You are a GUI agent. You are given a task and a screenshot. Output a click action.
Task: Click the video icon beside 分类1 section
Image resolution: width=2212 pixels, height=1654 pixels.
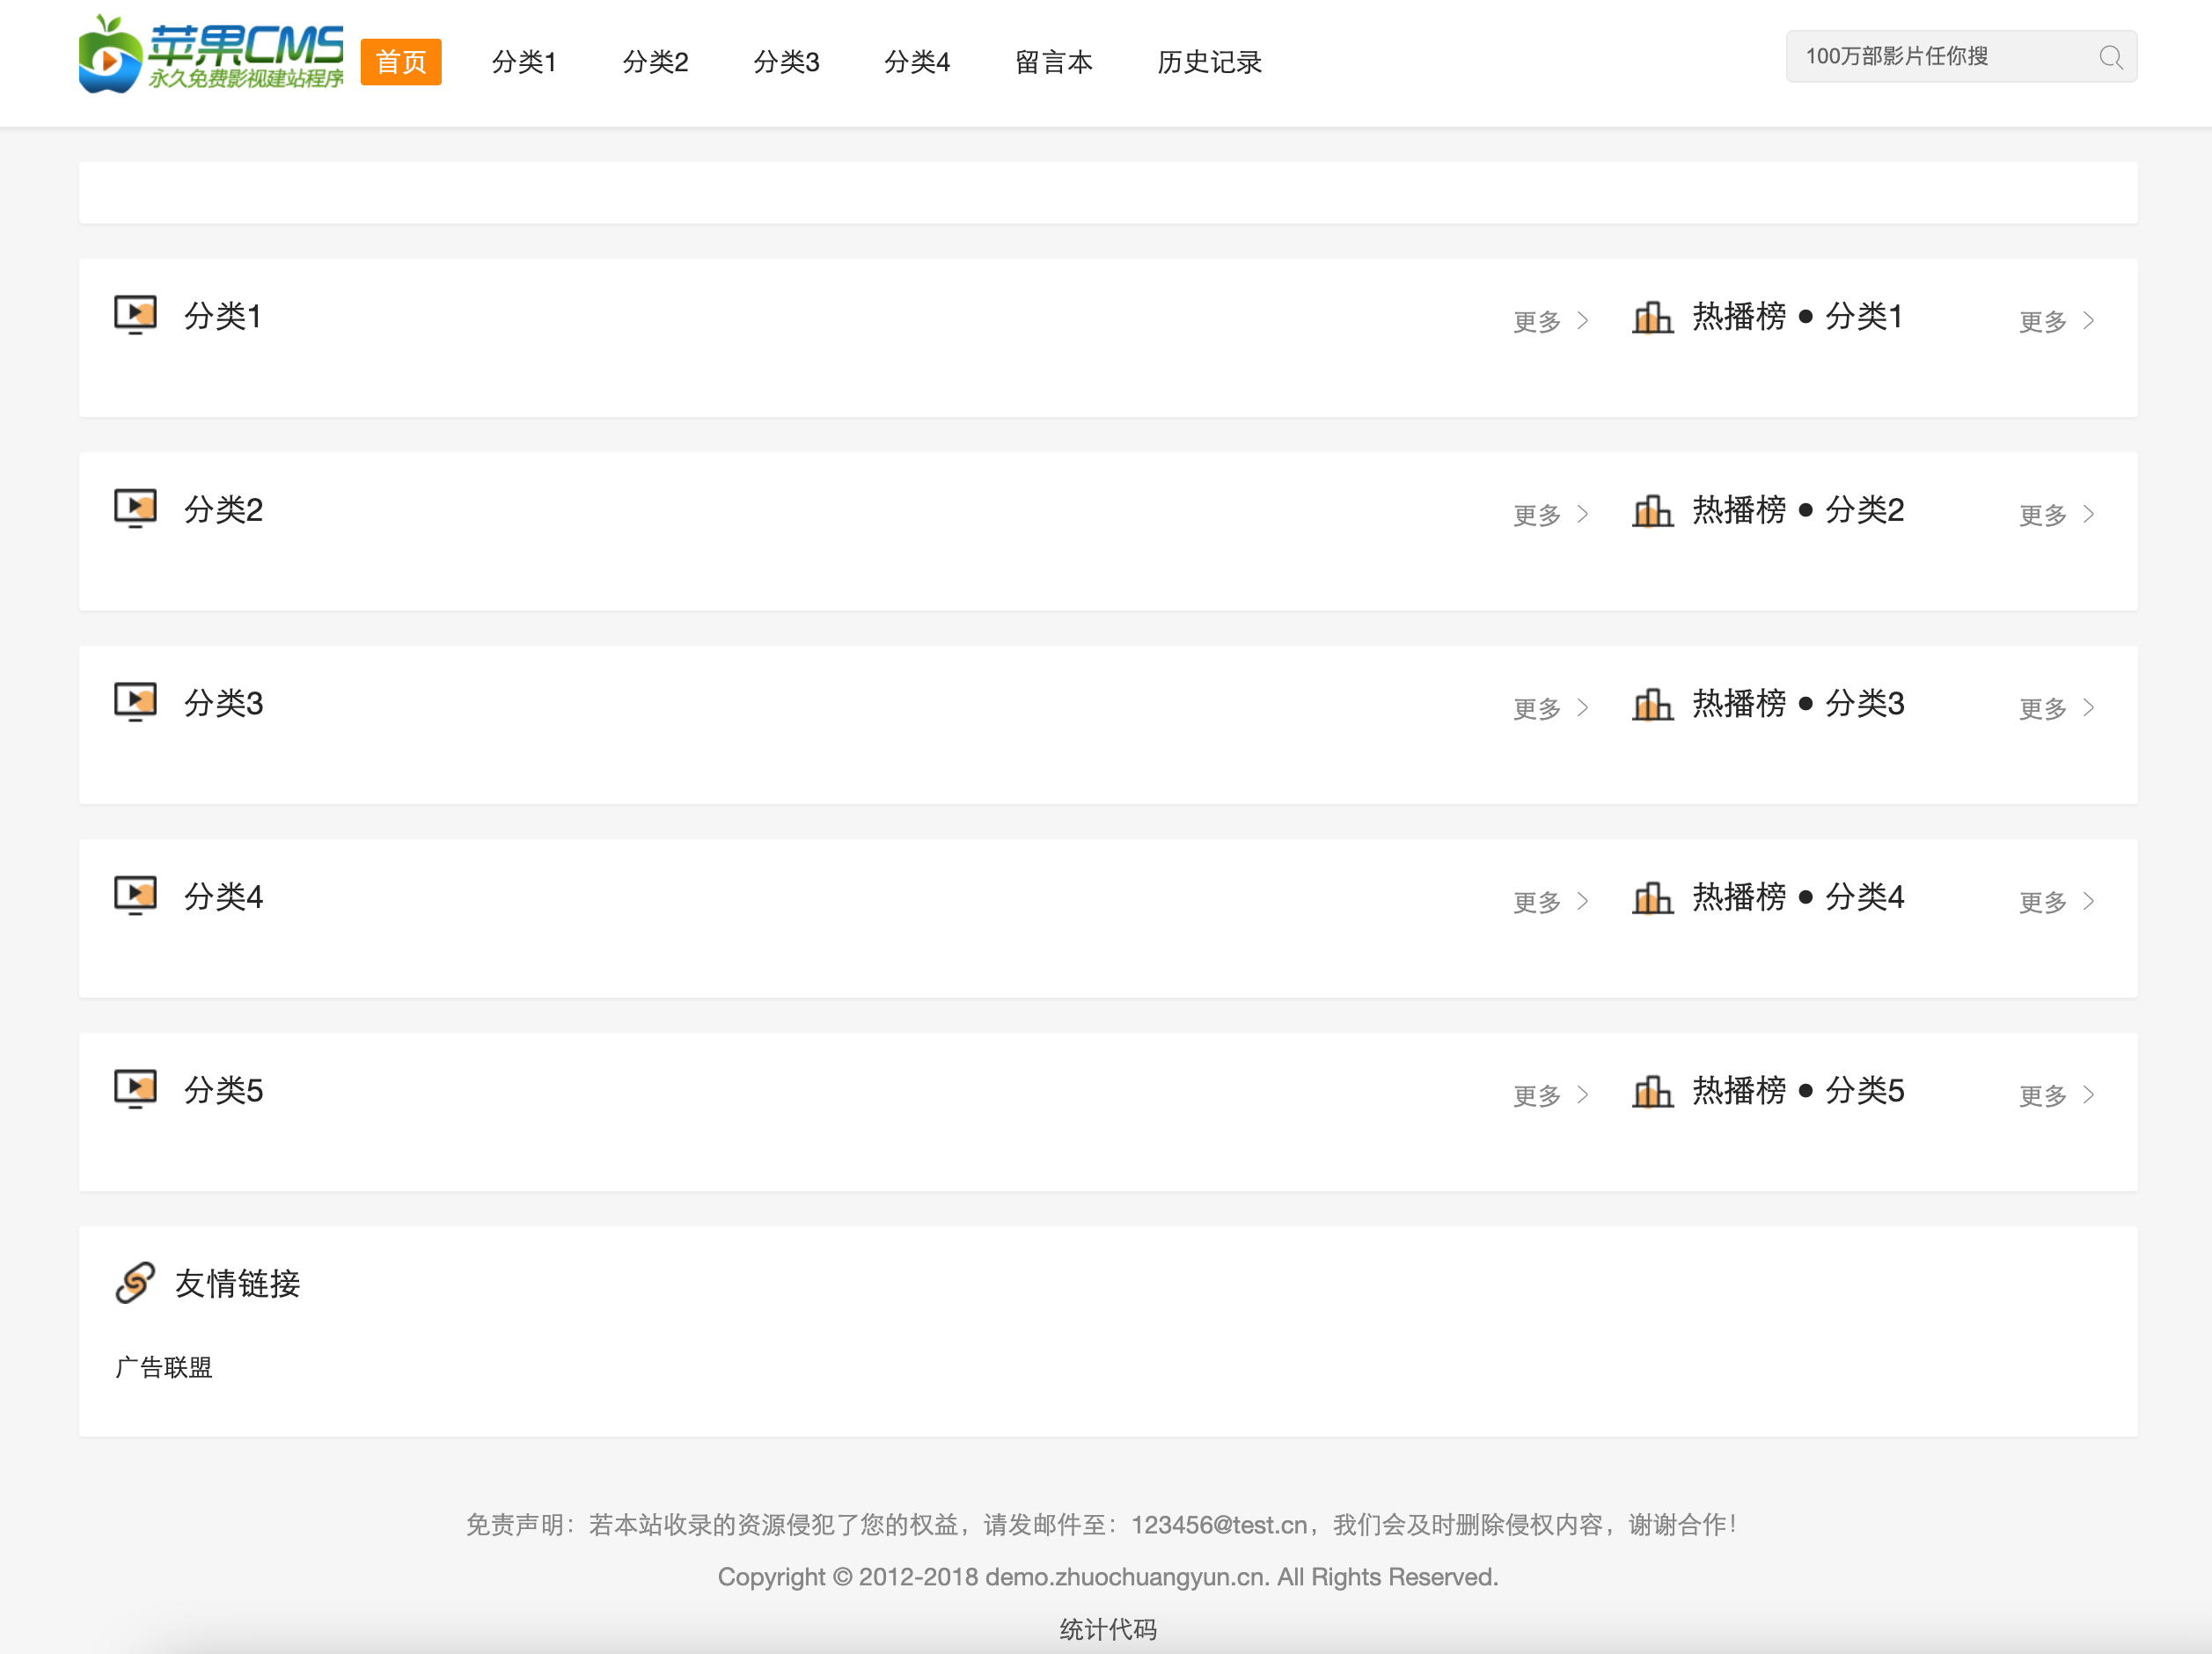click(135, 315)
